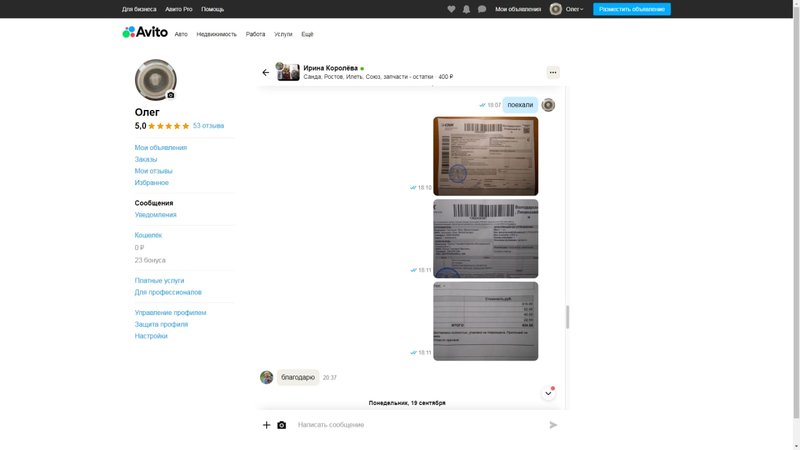The height and width of the screenshot is (450, 800).
Task: Open chat options three-dots button
Action: [553, 72]
